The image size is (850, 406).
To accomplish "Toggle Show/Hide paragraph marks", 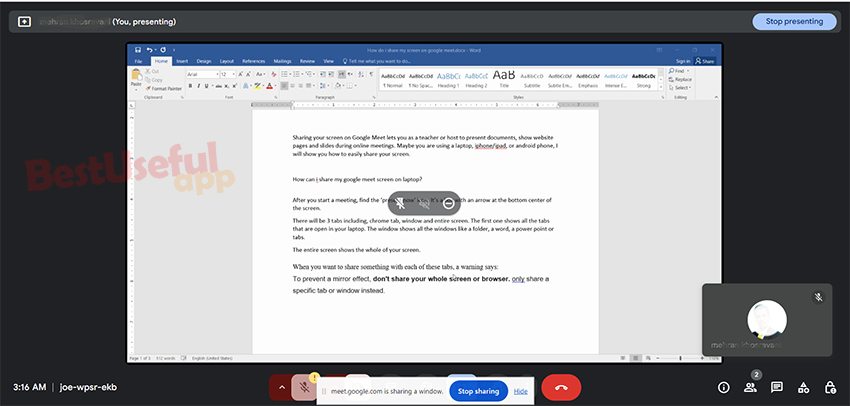I will (371, 74).
